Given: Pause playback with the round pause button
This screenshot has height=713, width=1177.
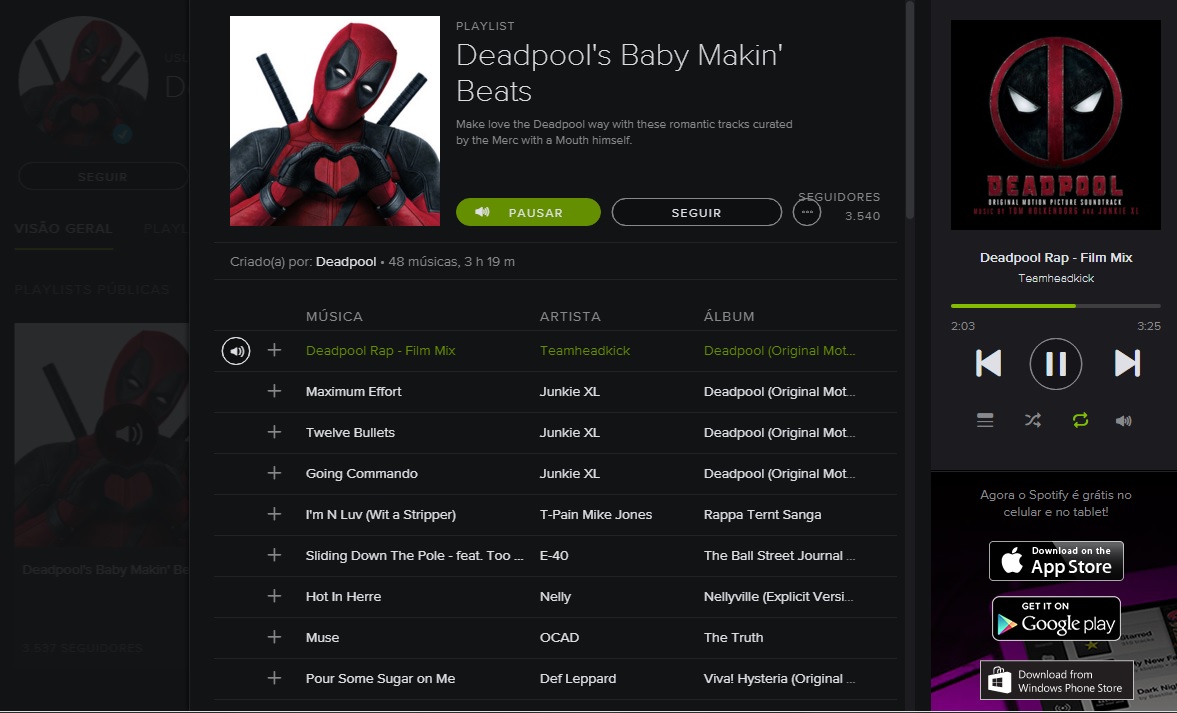Looking at the screenshot, I should pyautogui.click(x=1055, y=364).
